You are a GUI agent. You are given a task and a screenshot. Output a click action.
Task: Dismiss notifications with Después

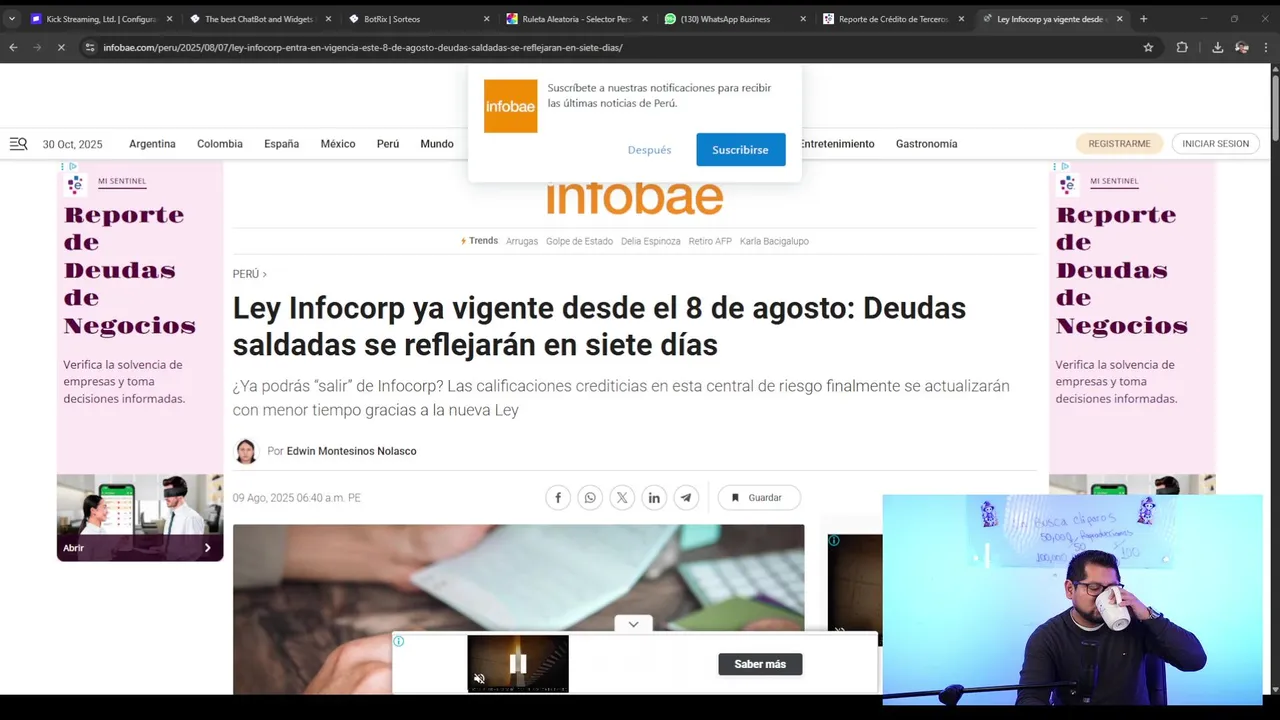pyautogui.click(x=650, y=150)
